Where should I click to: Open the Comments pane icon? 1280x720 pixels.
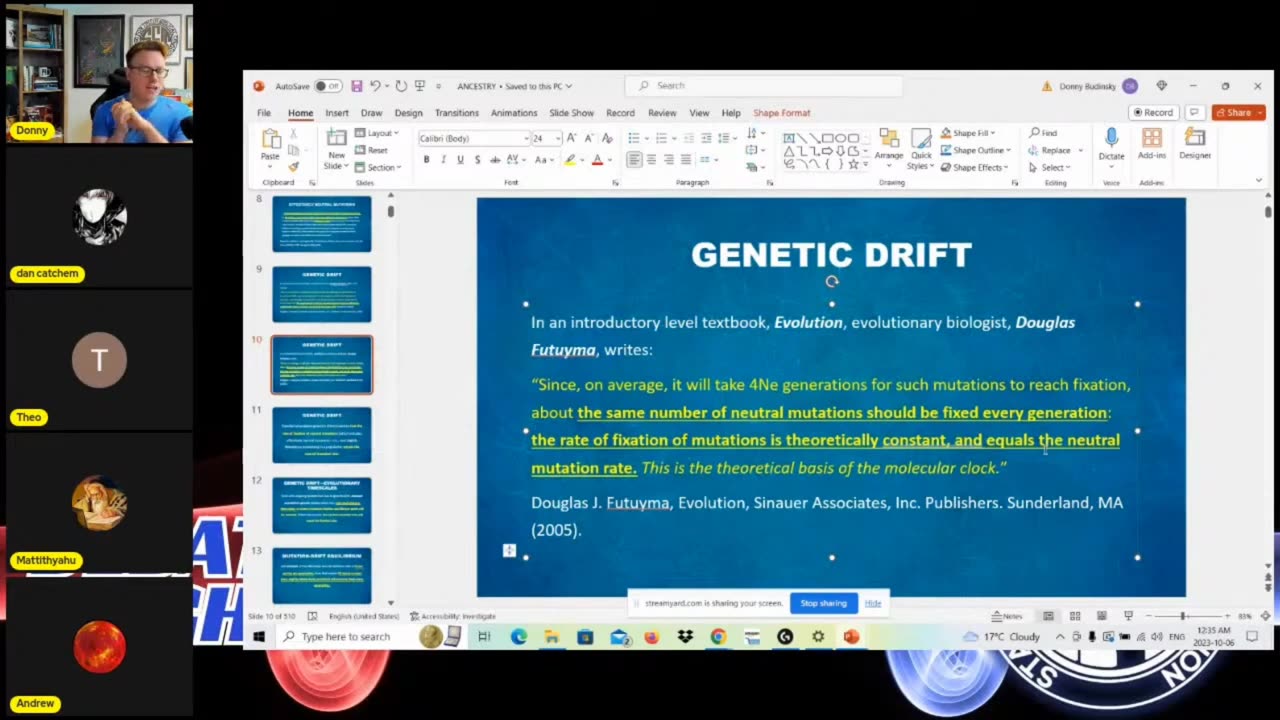coord(1194,113)
